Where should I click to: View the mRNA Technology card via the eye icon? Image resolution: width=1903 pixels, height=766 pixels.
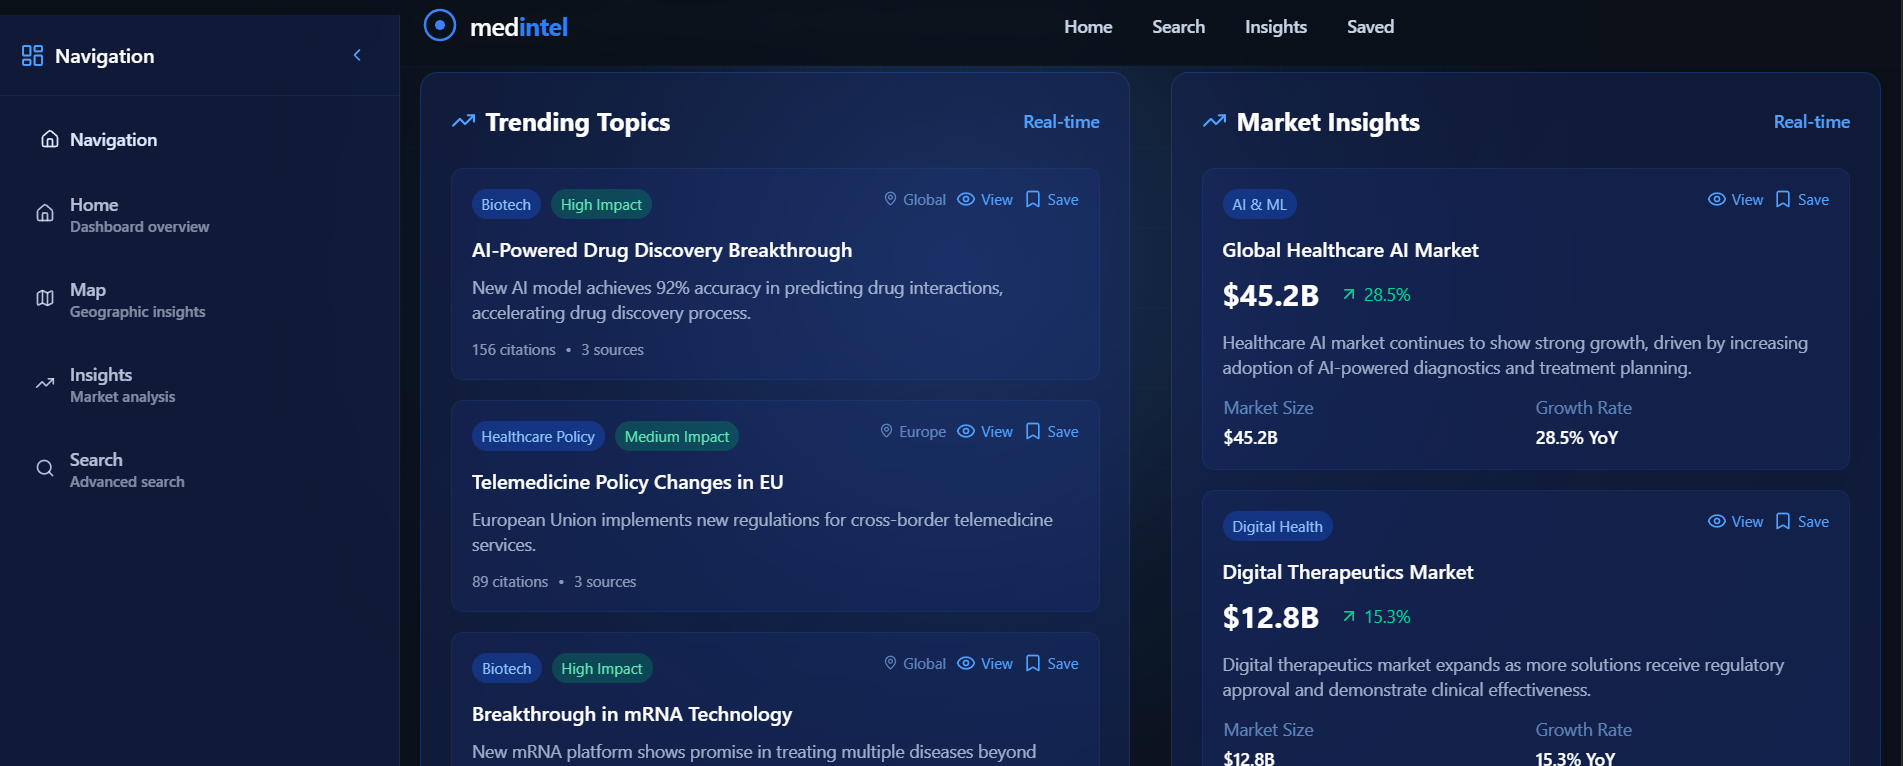966,663
